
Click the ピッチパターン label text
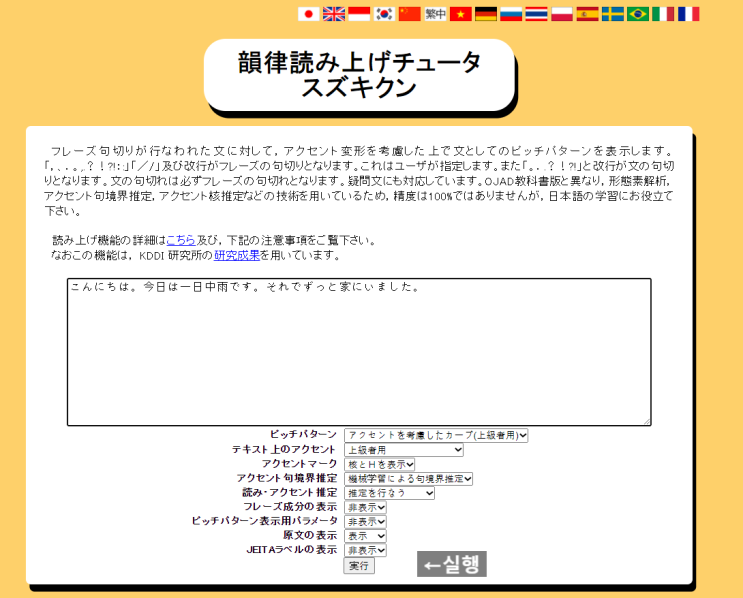click(303, 435)
